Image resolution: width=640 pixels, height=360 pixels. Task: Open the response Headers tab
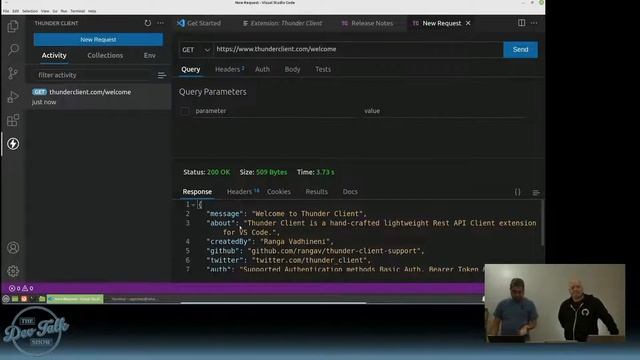tap(243, 192)
